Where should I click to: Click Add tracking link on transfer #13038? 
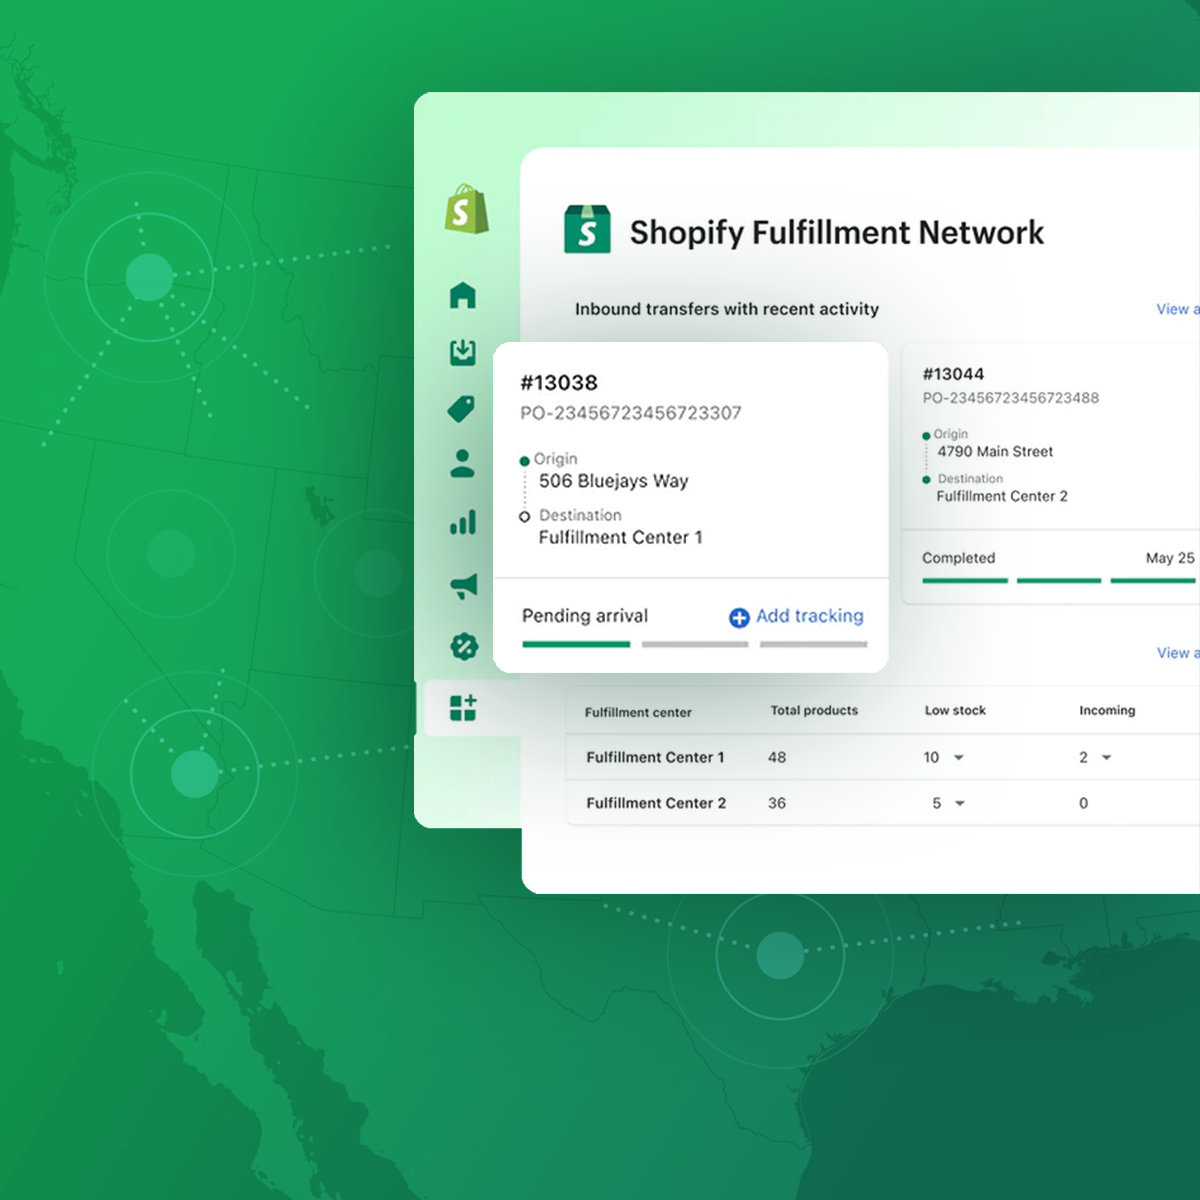(x=809, y=616)
